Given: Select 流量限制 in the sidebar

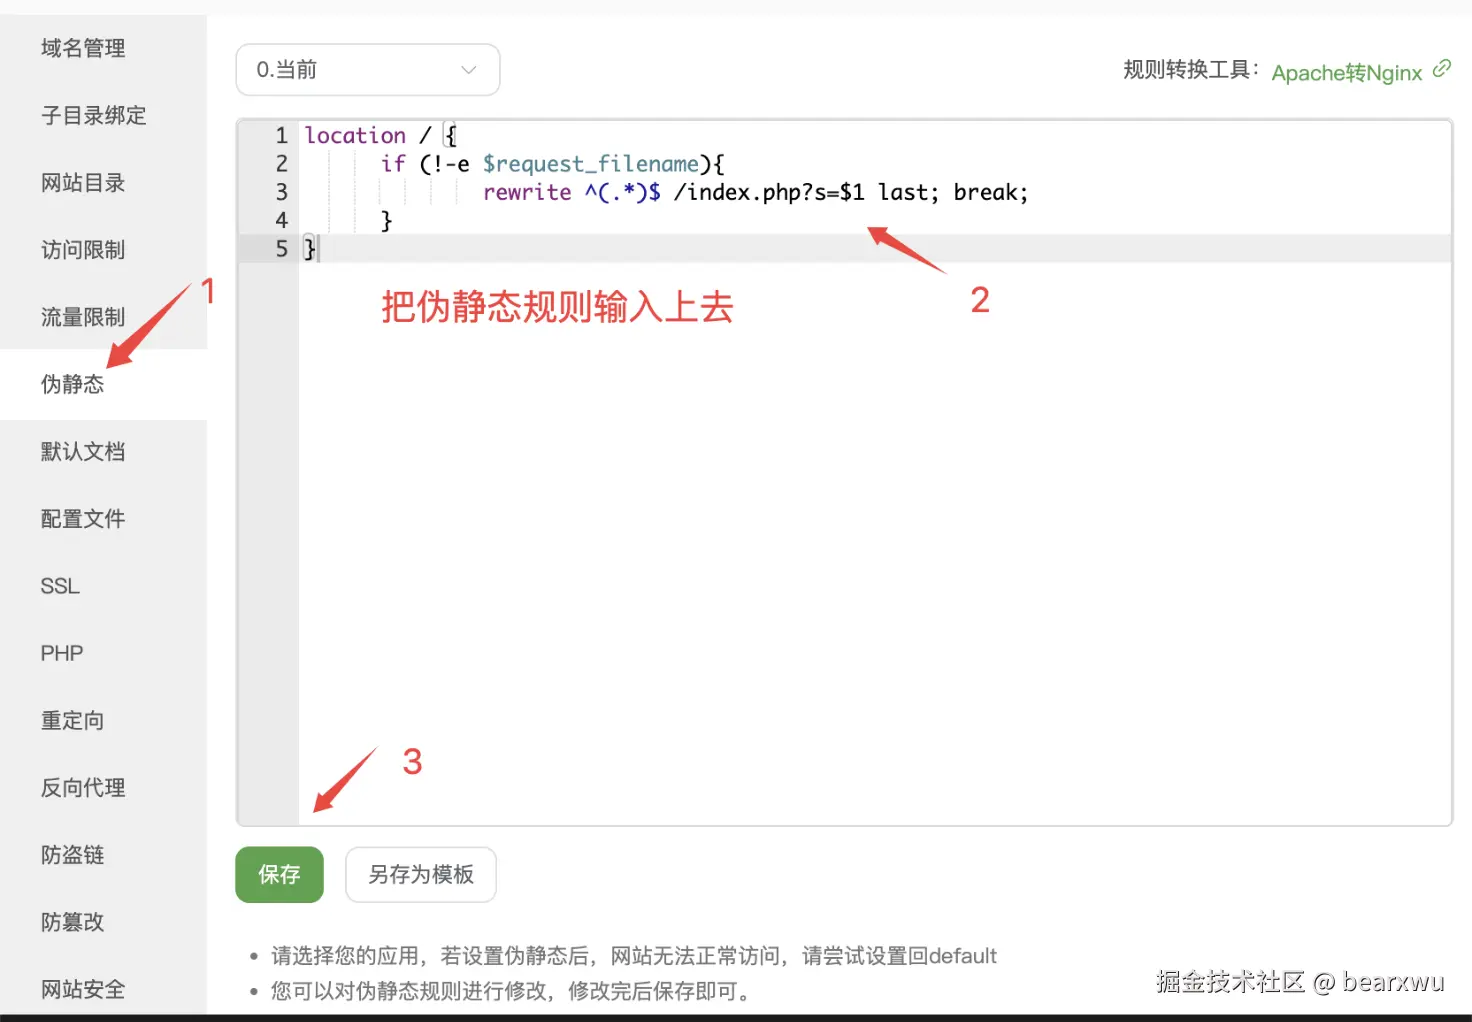Looking at the screenshot, I should [x=83, y=317].
